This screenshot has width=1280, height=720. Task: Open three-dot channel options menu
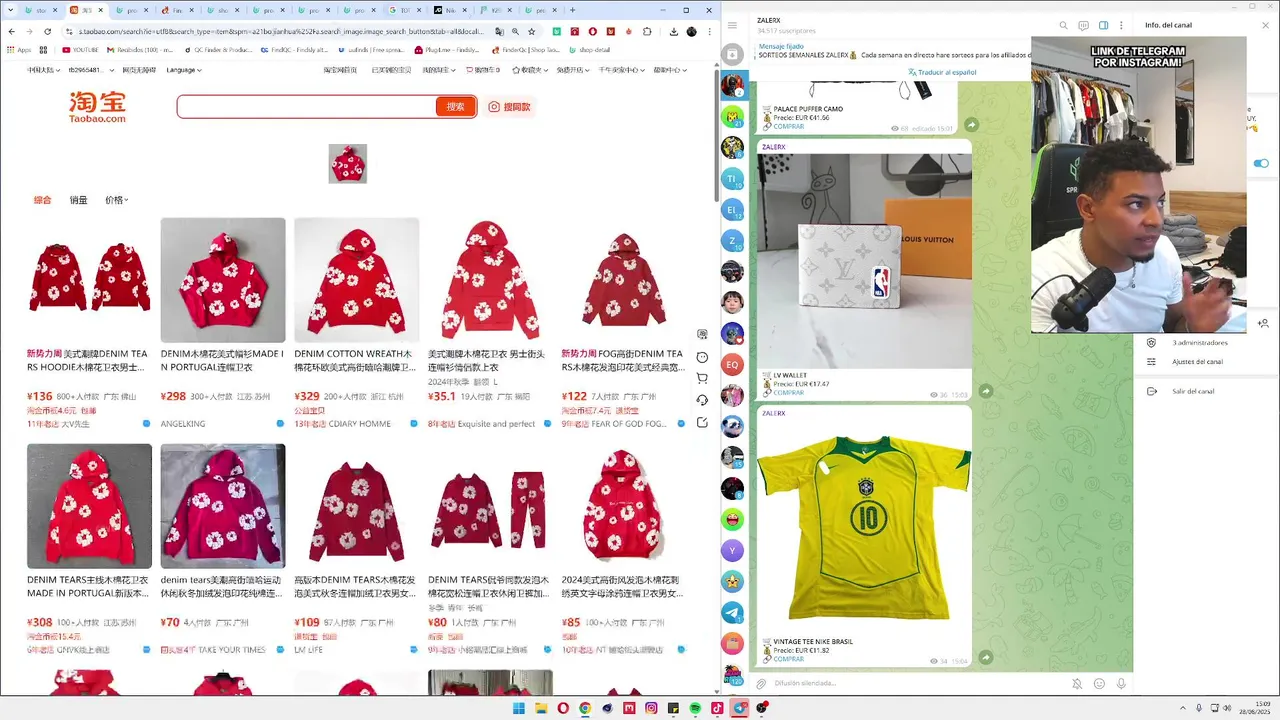point(1121,25)
